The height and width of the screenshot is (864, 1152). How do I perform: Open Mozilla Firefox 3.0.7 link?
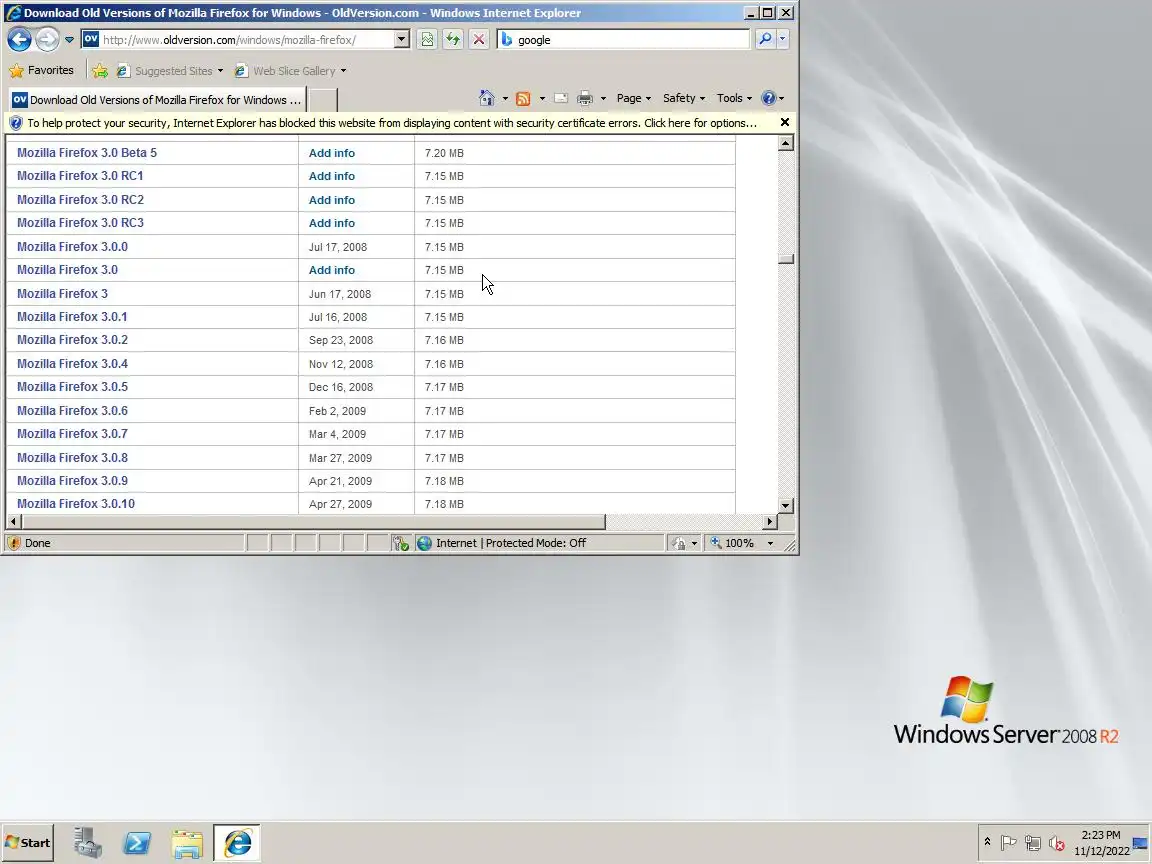click(x=72, y=433)
